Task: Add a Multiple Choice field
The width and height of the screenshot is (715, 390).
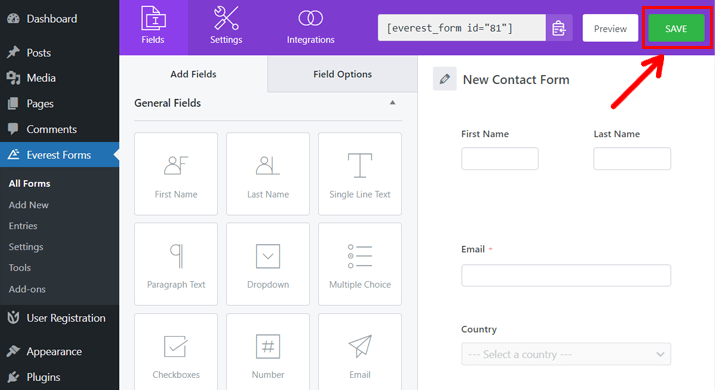Action: [x=360, y=264]
